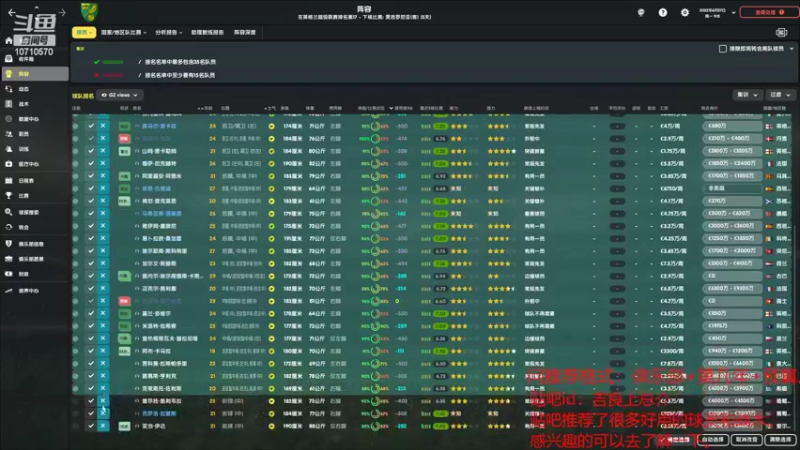The height and width of the screenshot is (450, 800).
Task: Open the club badge crest
Action: coord(89,12)
